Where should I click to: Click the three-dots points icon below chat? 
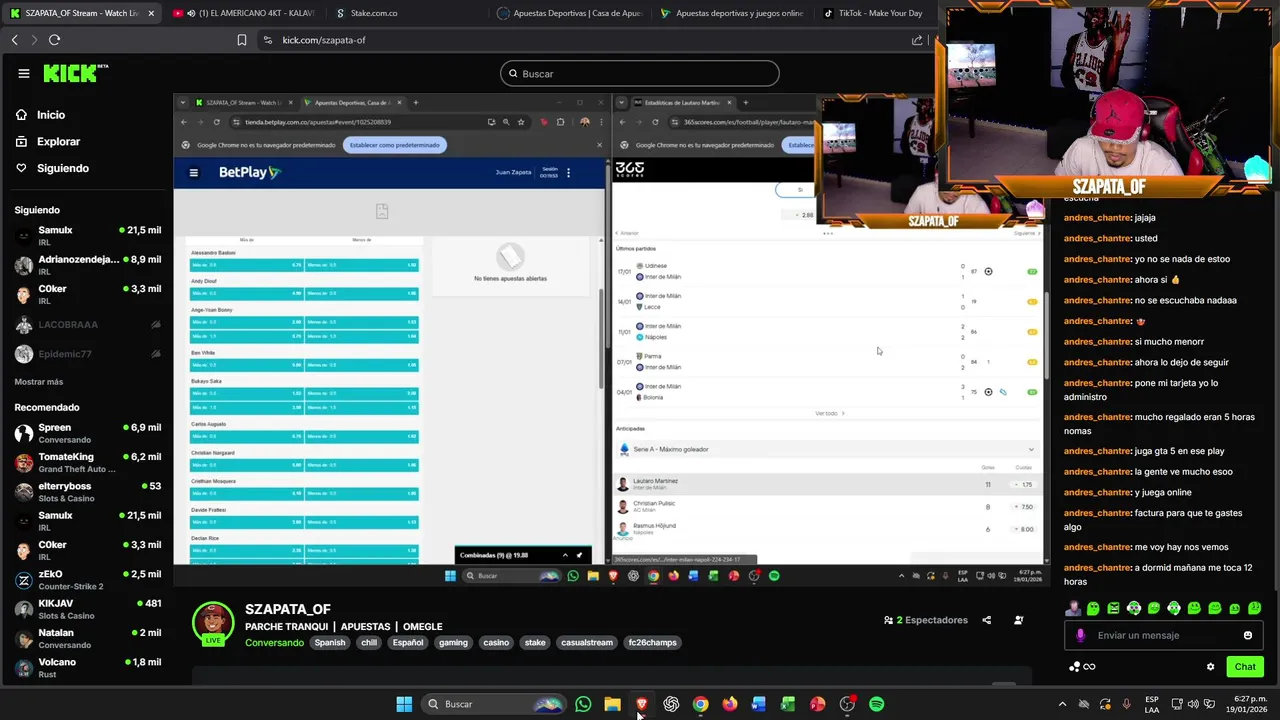click(x=1074, y=667)
